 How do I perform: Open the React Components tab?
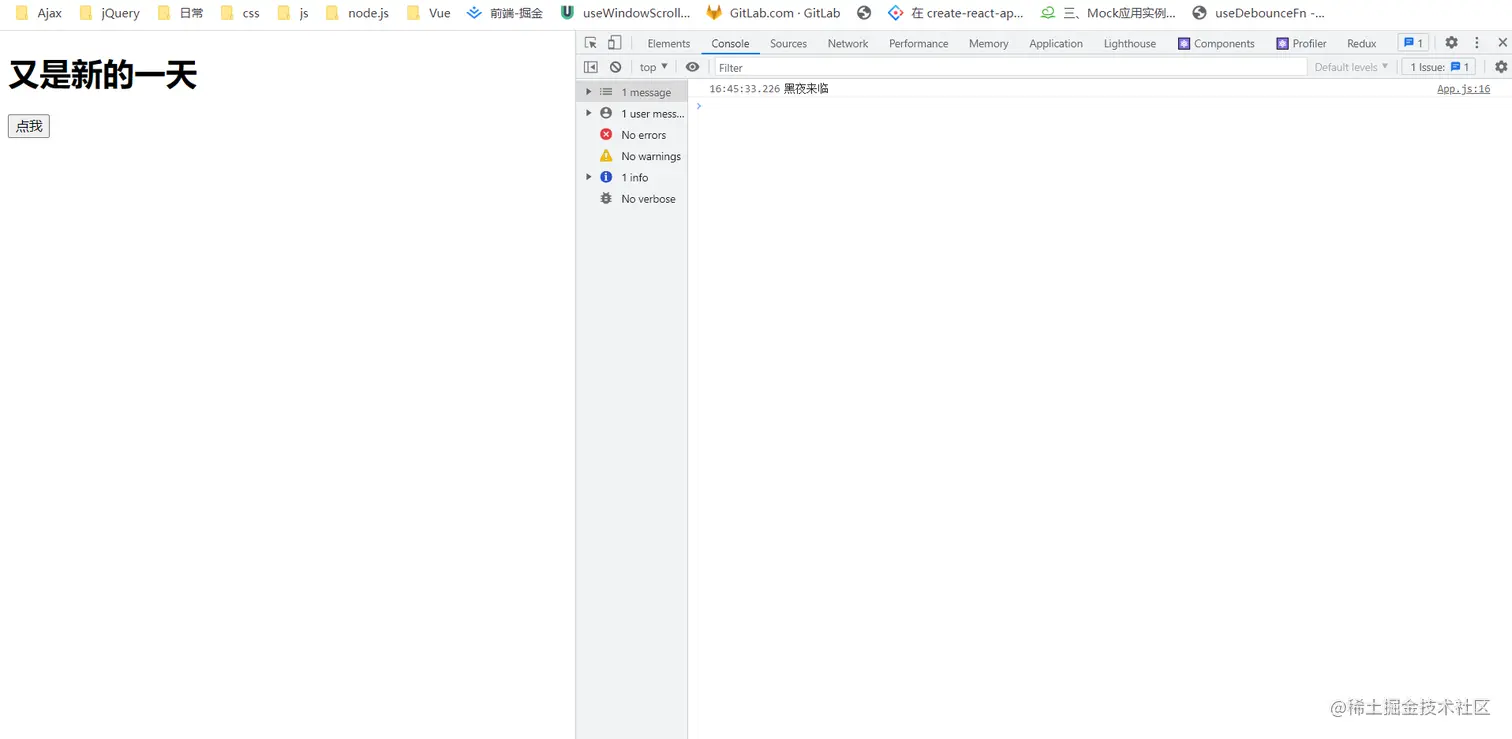click(x=1216, y=43)
